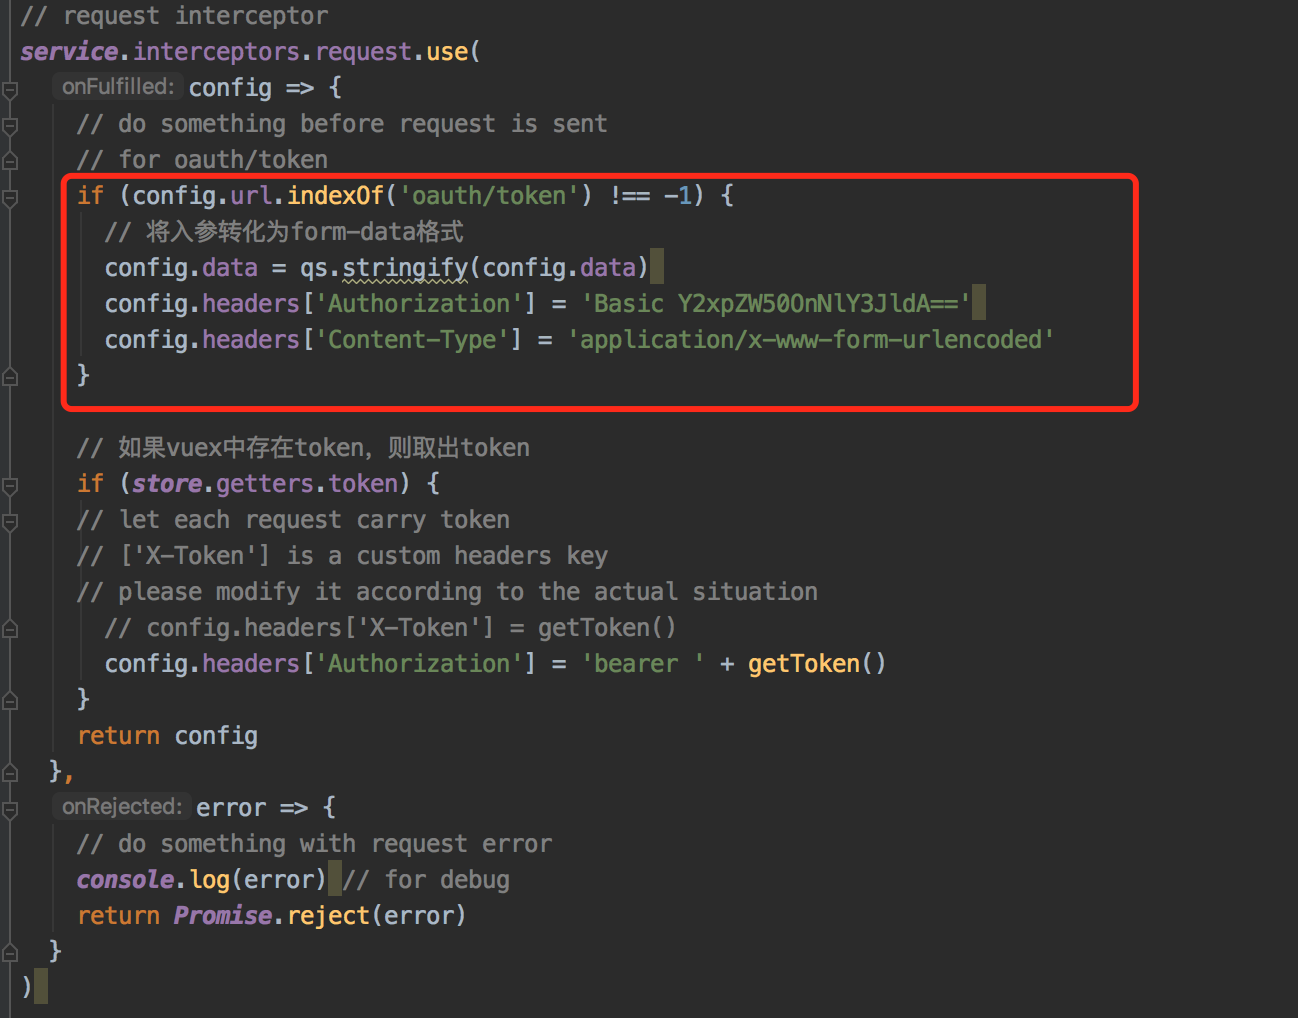Click the '!==' operator in the if condition
The width and height of the screenshot is (1298, 1018).
coord(630,196)
